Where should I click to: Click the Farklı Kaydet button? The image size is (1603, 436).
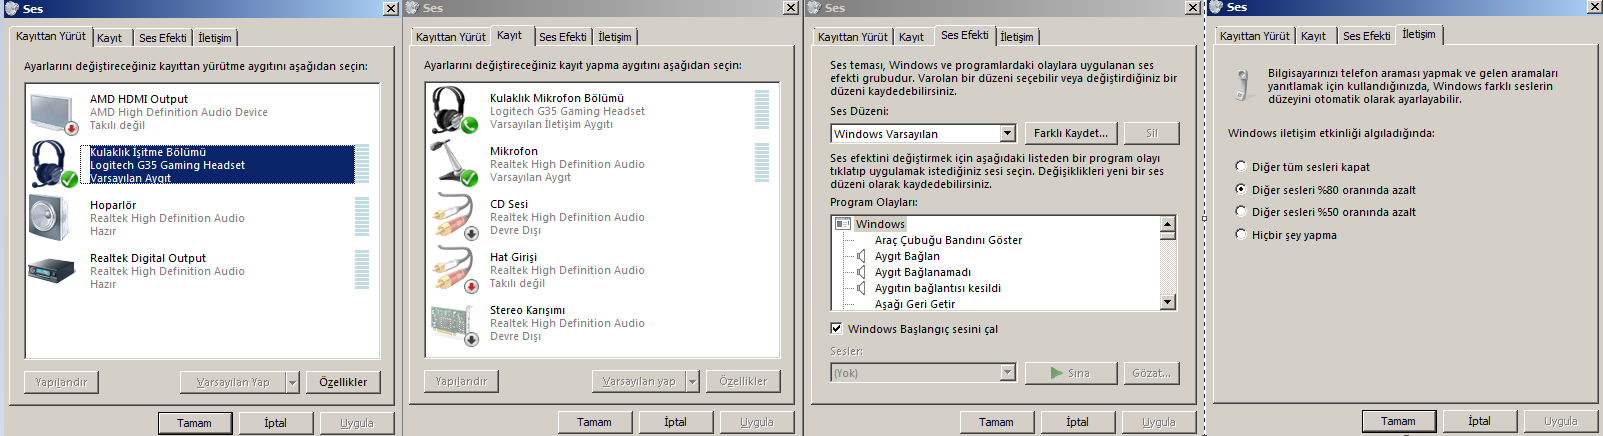tap(1070, 133)
